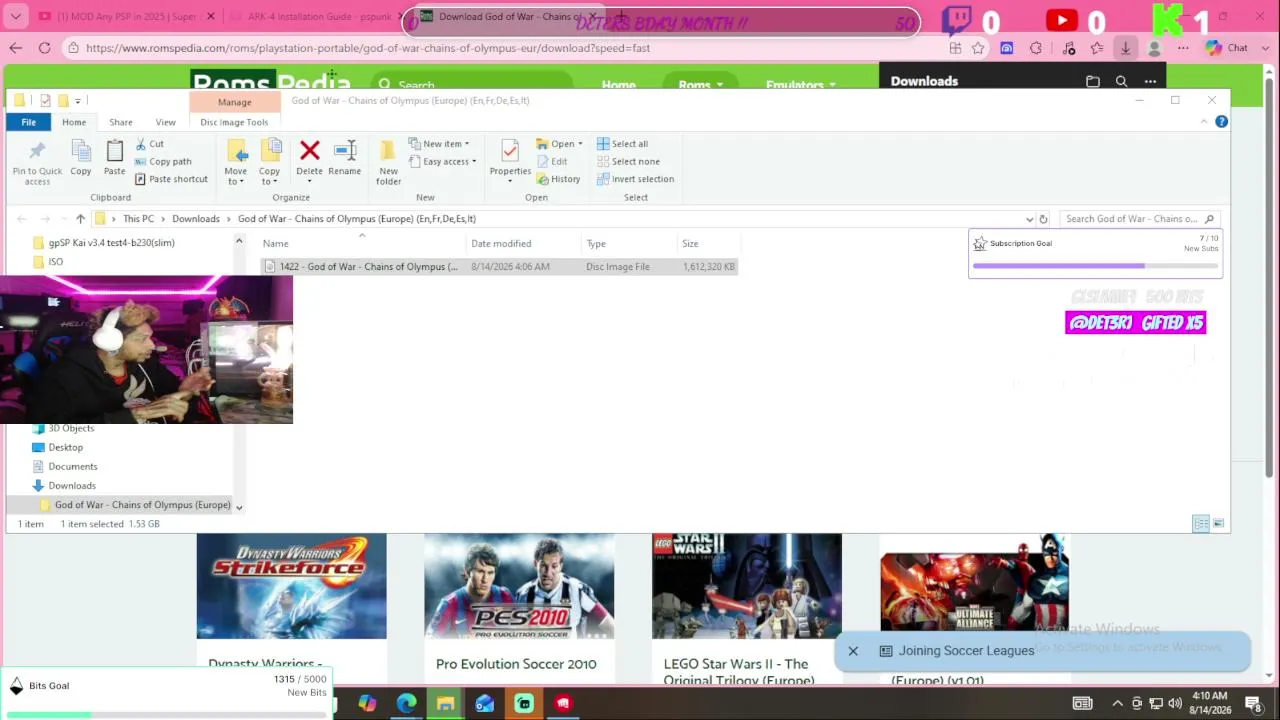Refresh the Explorer folder view
Image resolution: width=1280 pixels, height=720 pixels.
point(1043,219)
